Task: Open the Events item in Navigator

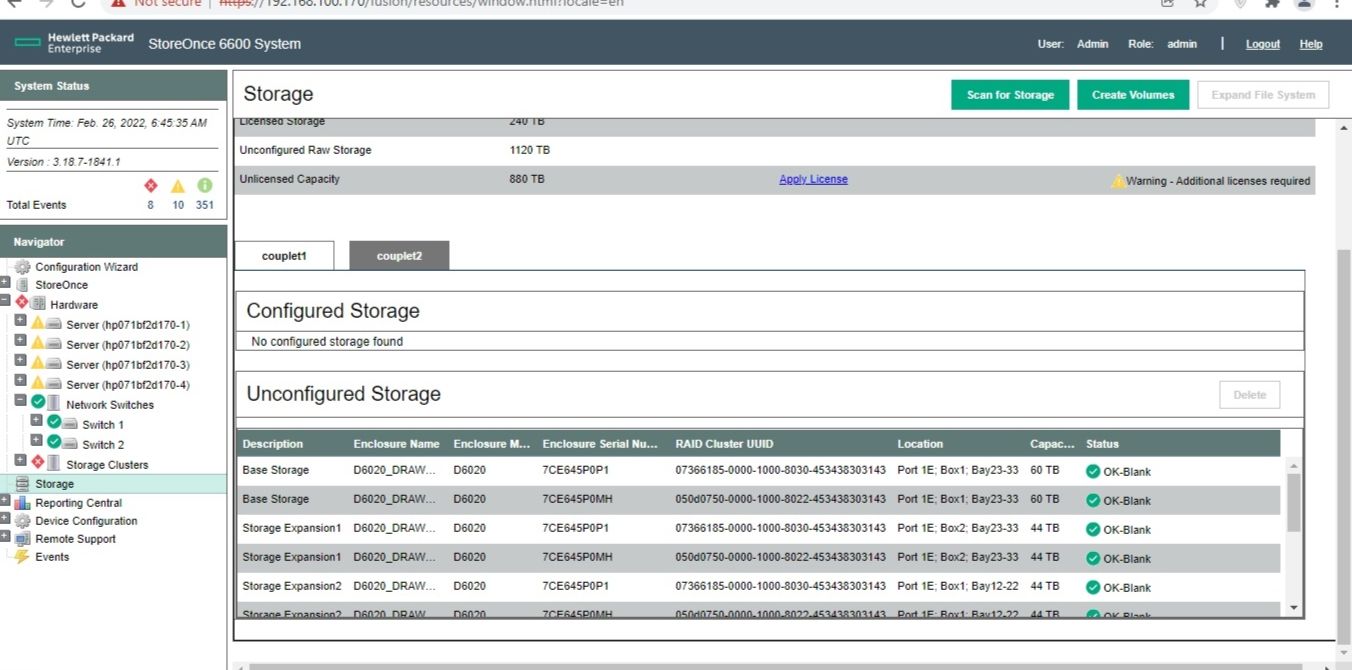Action: pyautogui.click(x=52, y=557)
